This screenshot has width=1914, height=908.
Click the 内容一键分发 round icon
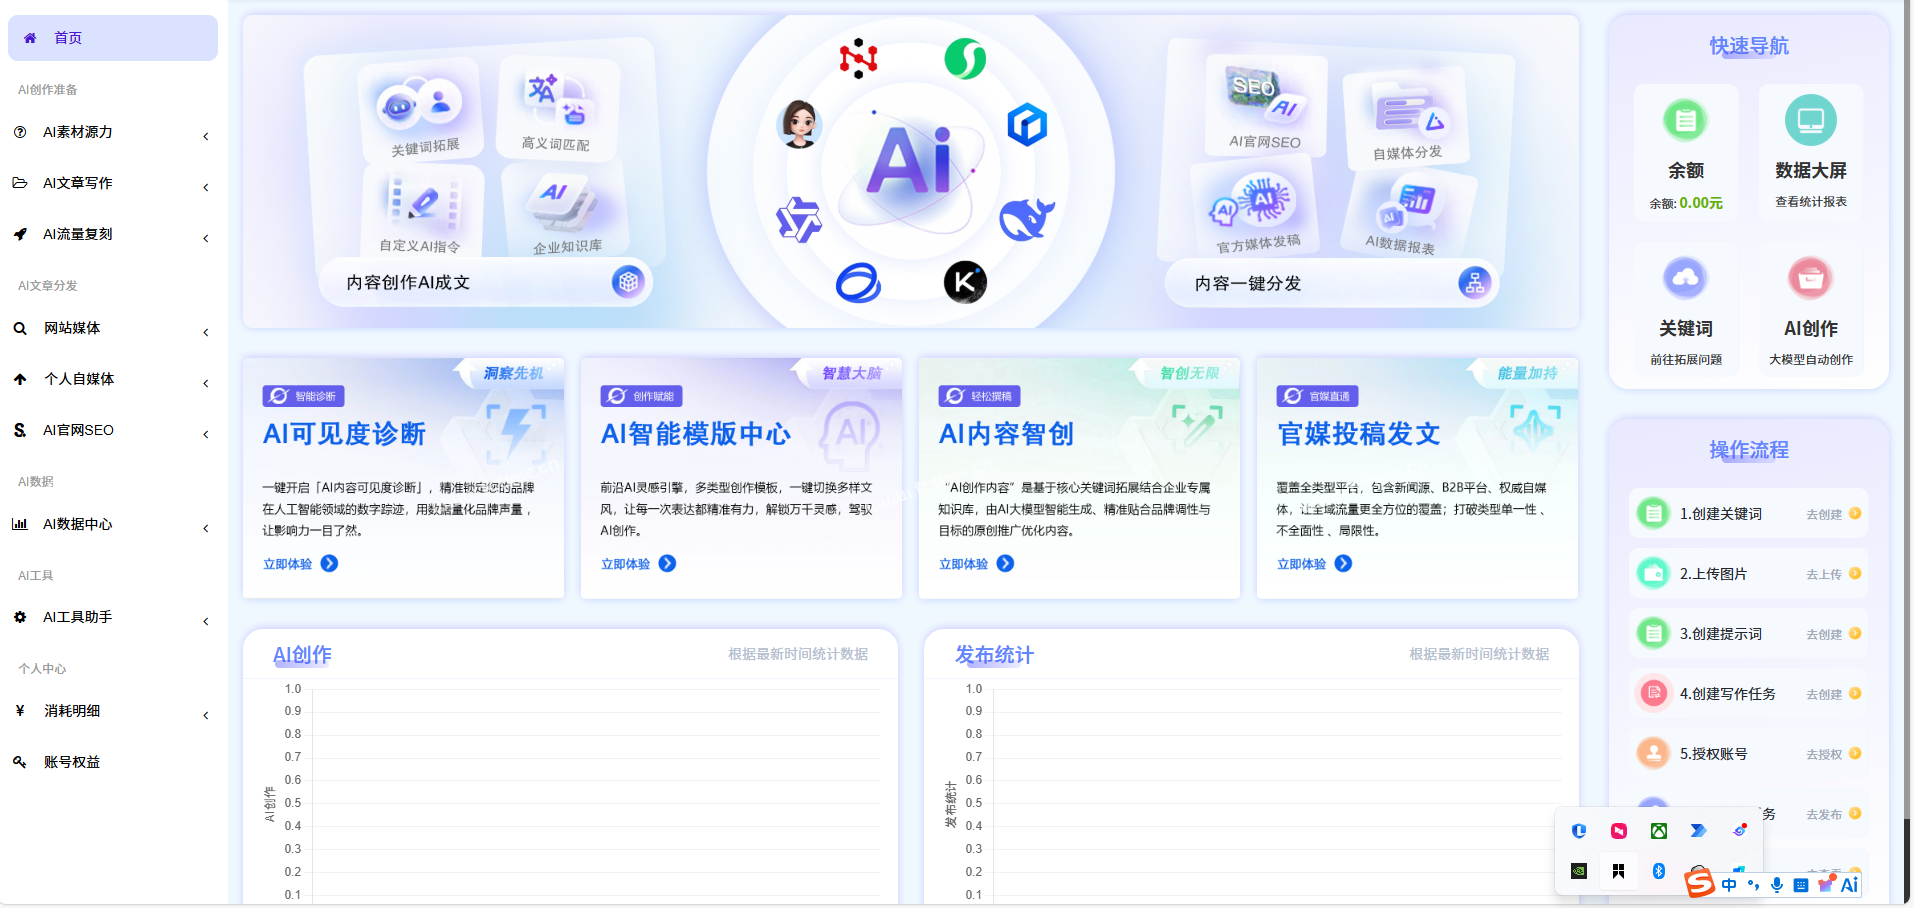(1474, 283)
